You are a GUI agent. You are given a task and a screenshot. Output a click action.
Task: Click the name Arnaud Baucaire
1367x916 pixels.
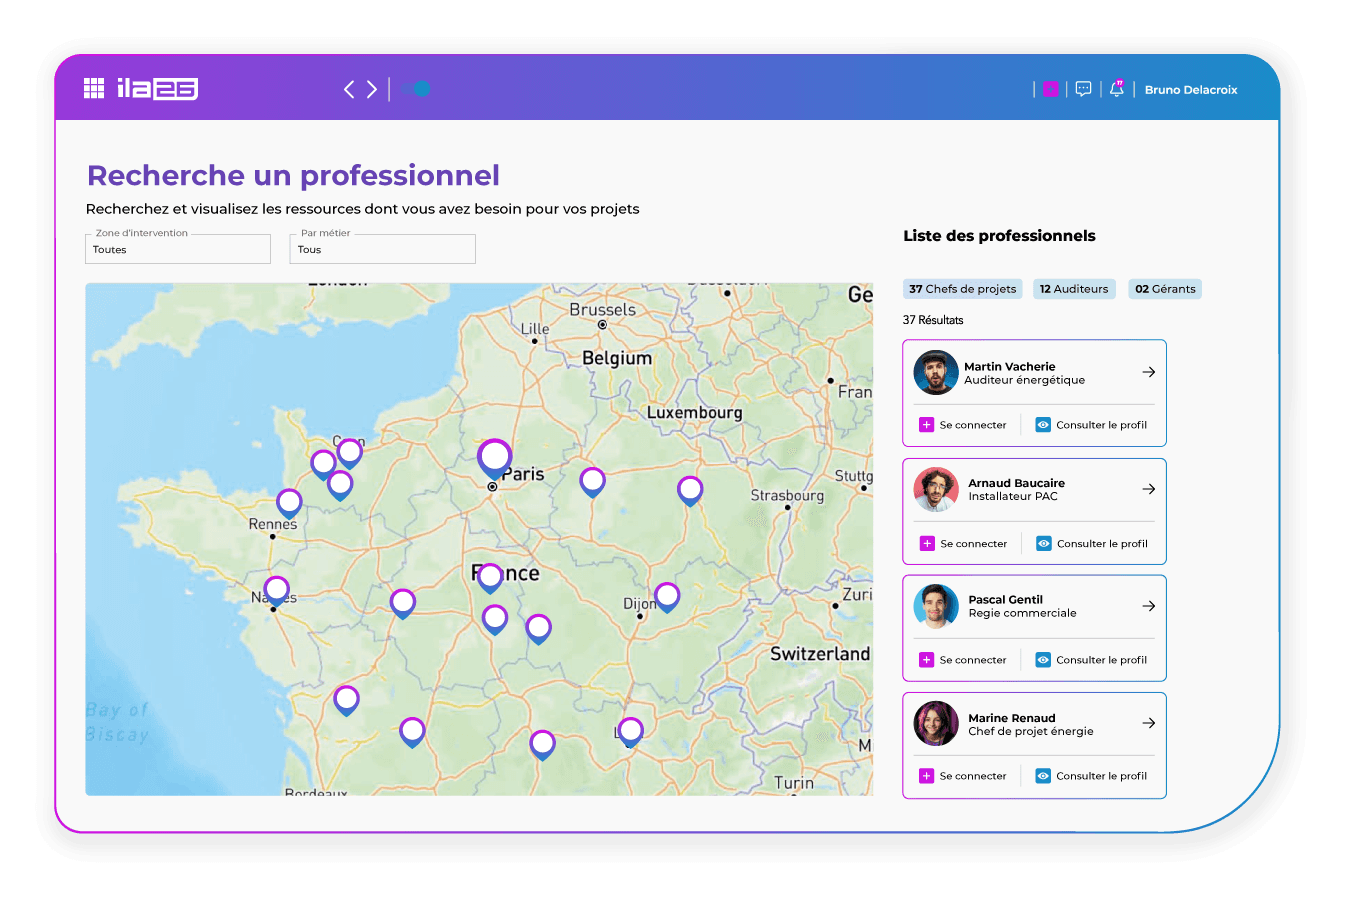pyautogui.click(x=1016, y=483)
